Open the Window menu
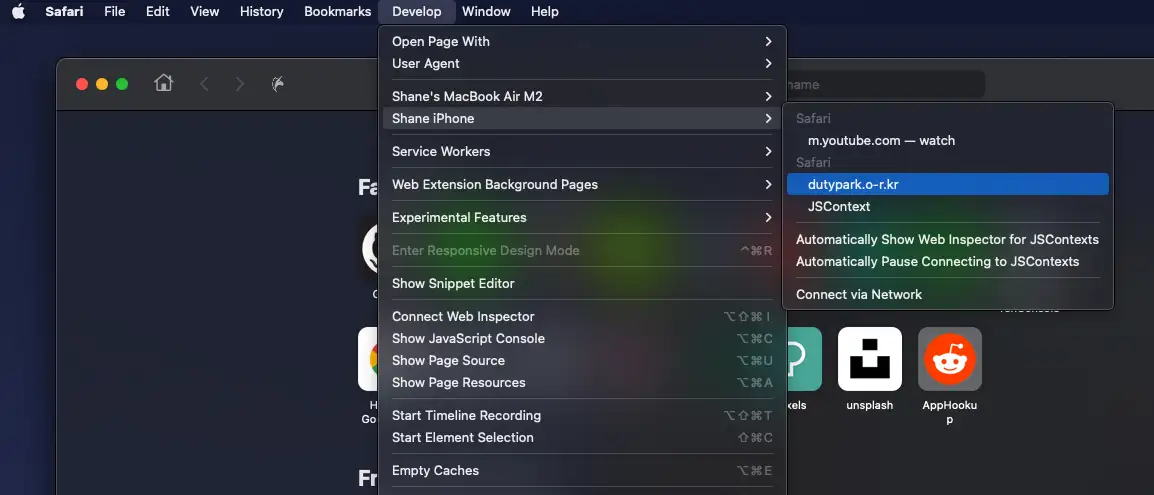Viewport: 1154px width, 495px height. click(x=486, y=11)
